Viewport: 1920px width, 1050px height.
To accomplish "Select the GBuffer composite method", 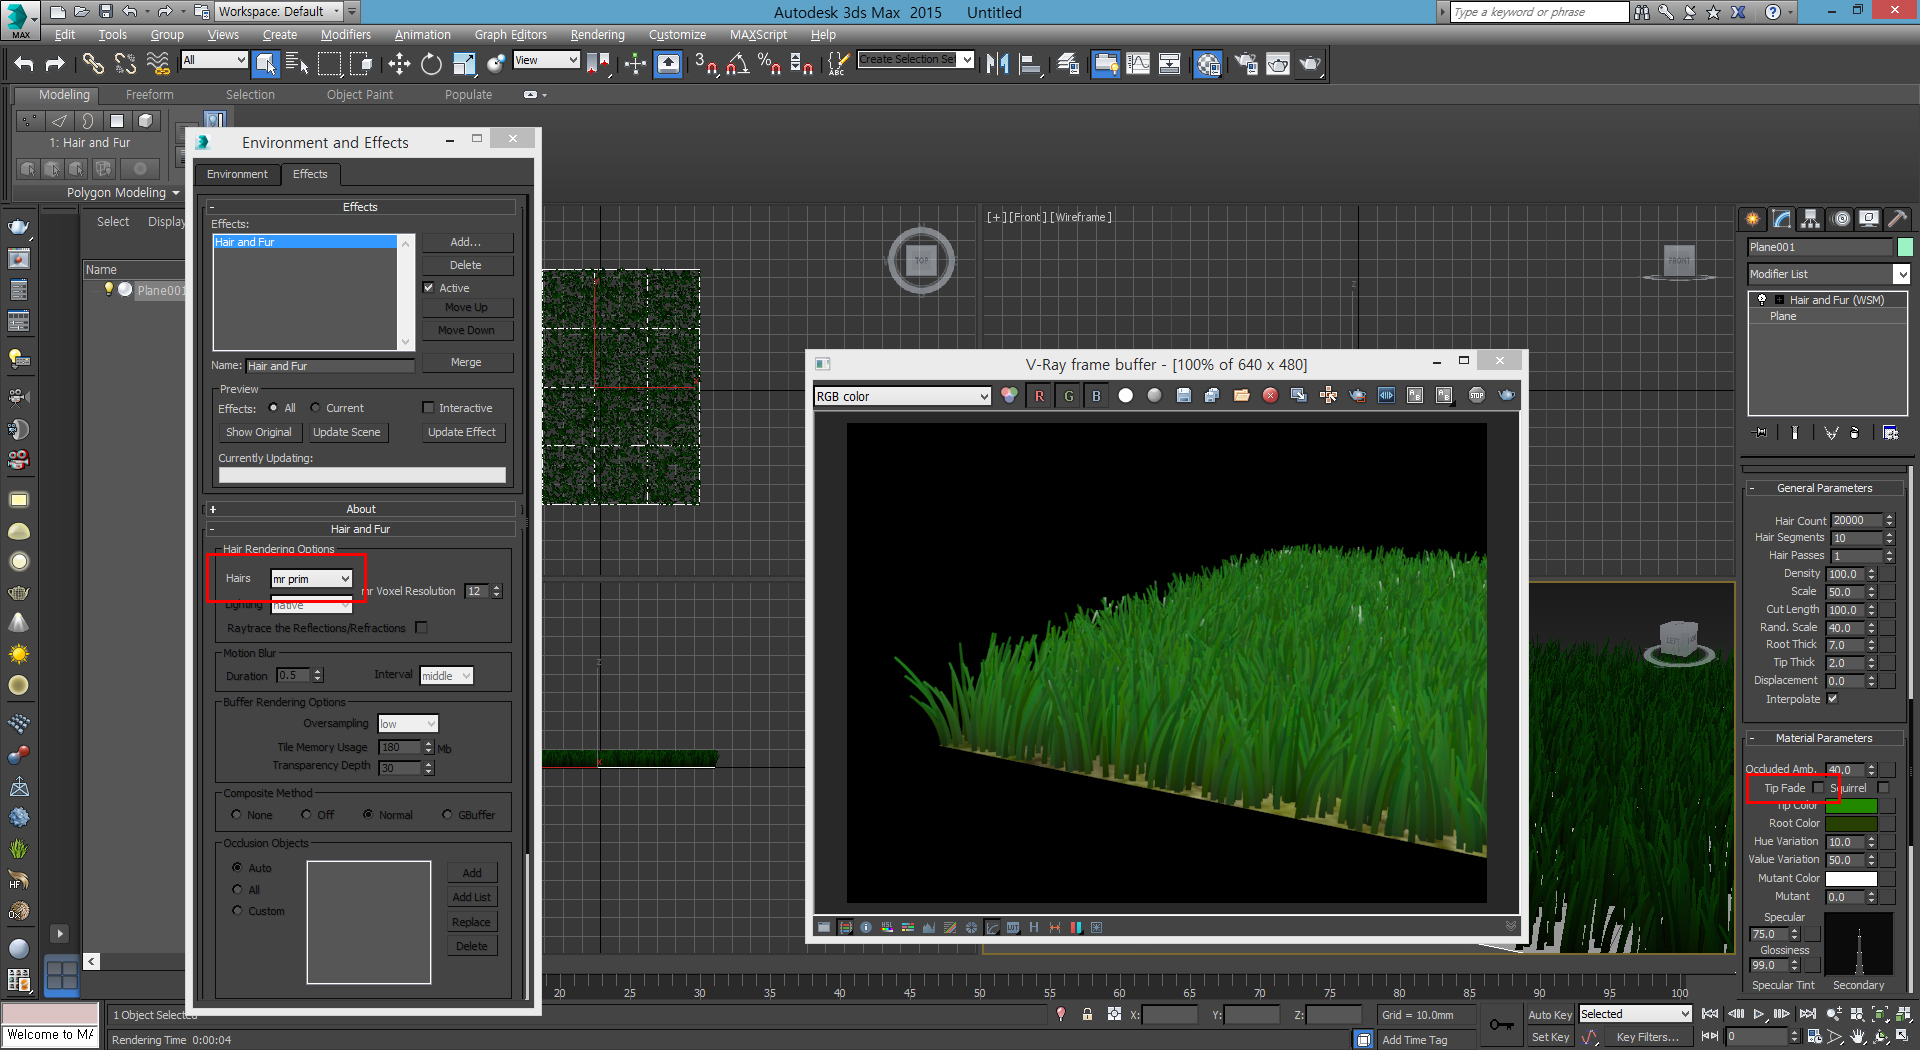I will click(x=447, y=815).
